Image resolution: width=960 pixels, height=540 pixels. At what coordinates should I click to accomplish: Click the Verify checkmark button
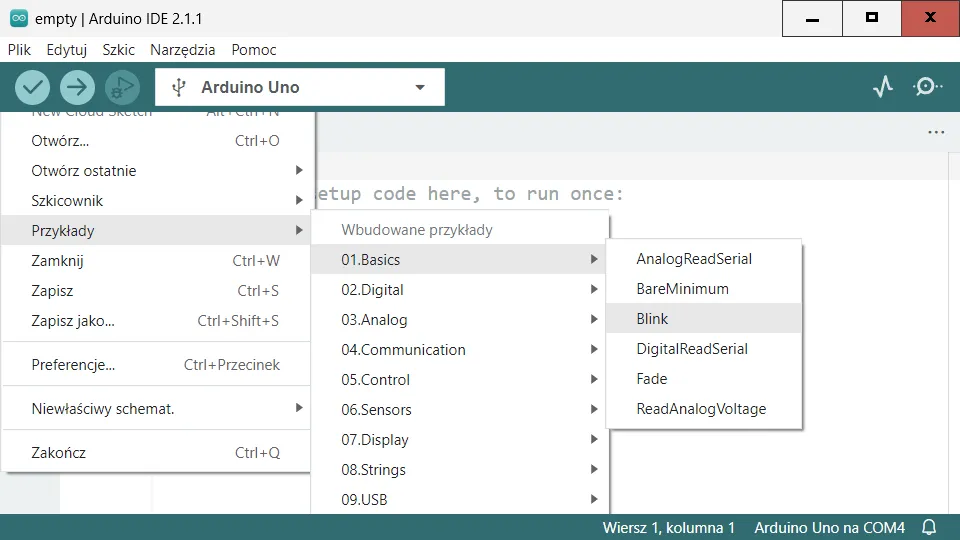tap(32, 87)
